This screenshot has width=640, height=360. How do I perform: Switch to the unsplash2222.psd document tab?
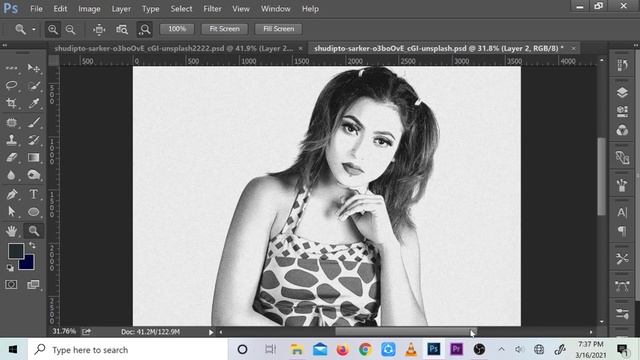(x=173, y=48)
